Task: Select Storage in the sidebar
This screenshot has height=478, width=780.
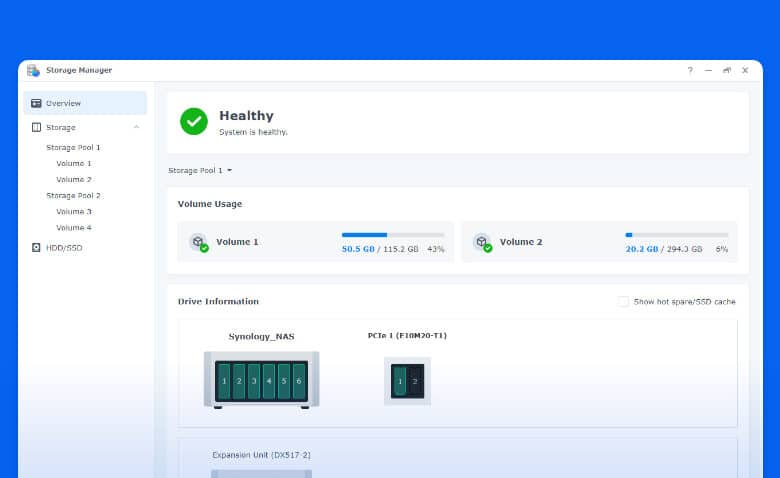Action: coord(60,127)
